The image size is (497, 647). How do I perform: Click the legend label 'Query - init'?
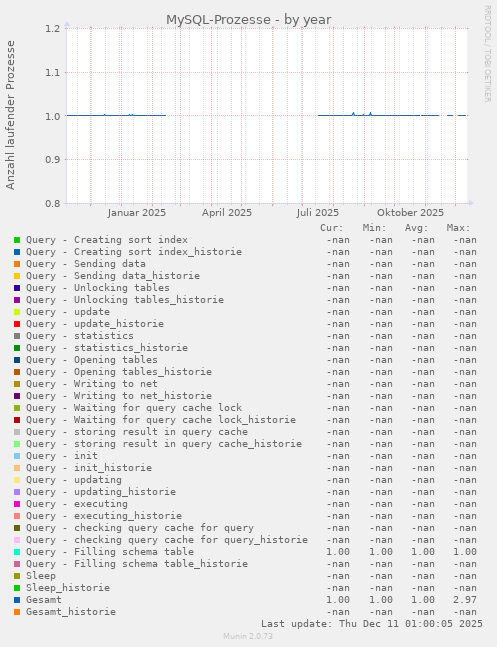(62, 456)
